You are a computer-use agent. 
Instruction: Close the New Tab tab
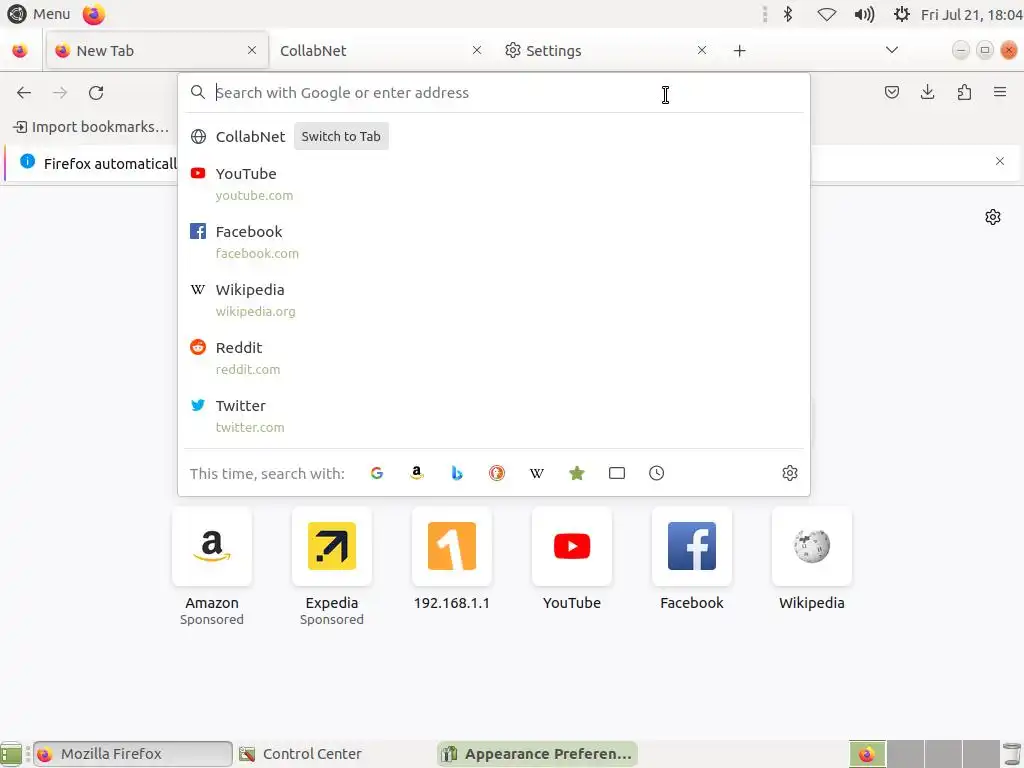pos(252,50)
